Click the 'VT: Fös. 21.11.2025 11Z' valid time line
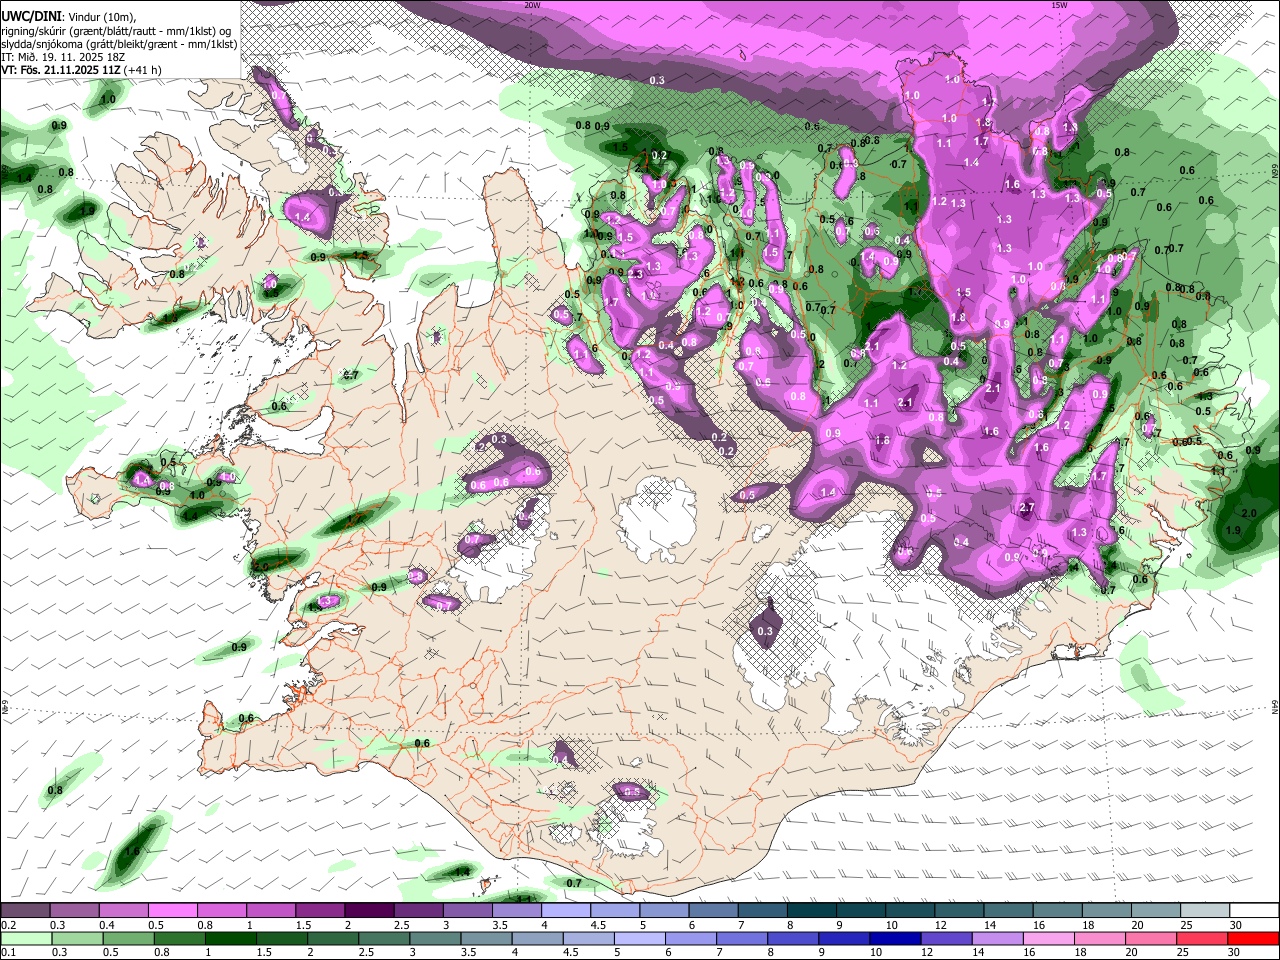 click(62, 70)
